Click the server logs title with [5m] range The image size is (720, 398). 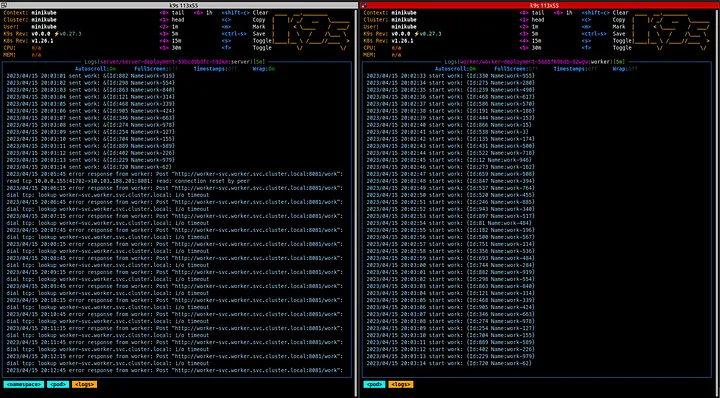coord(175,62)
